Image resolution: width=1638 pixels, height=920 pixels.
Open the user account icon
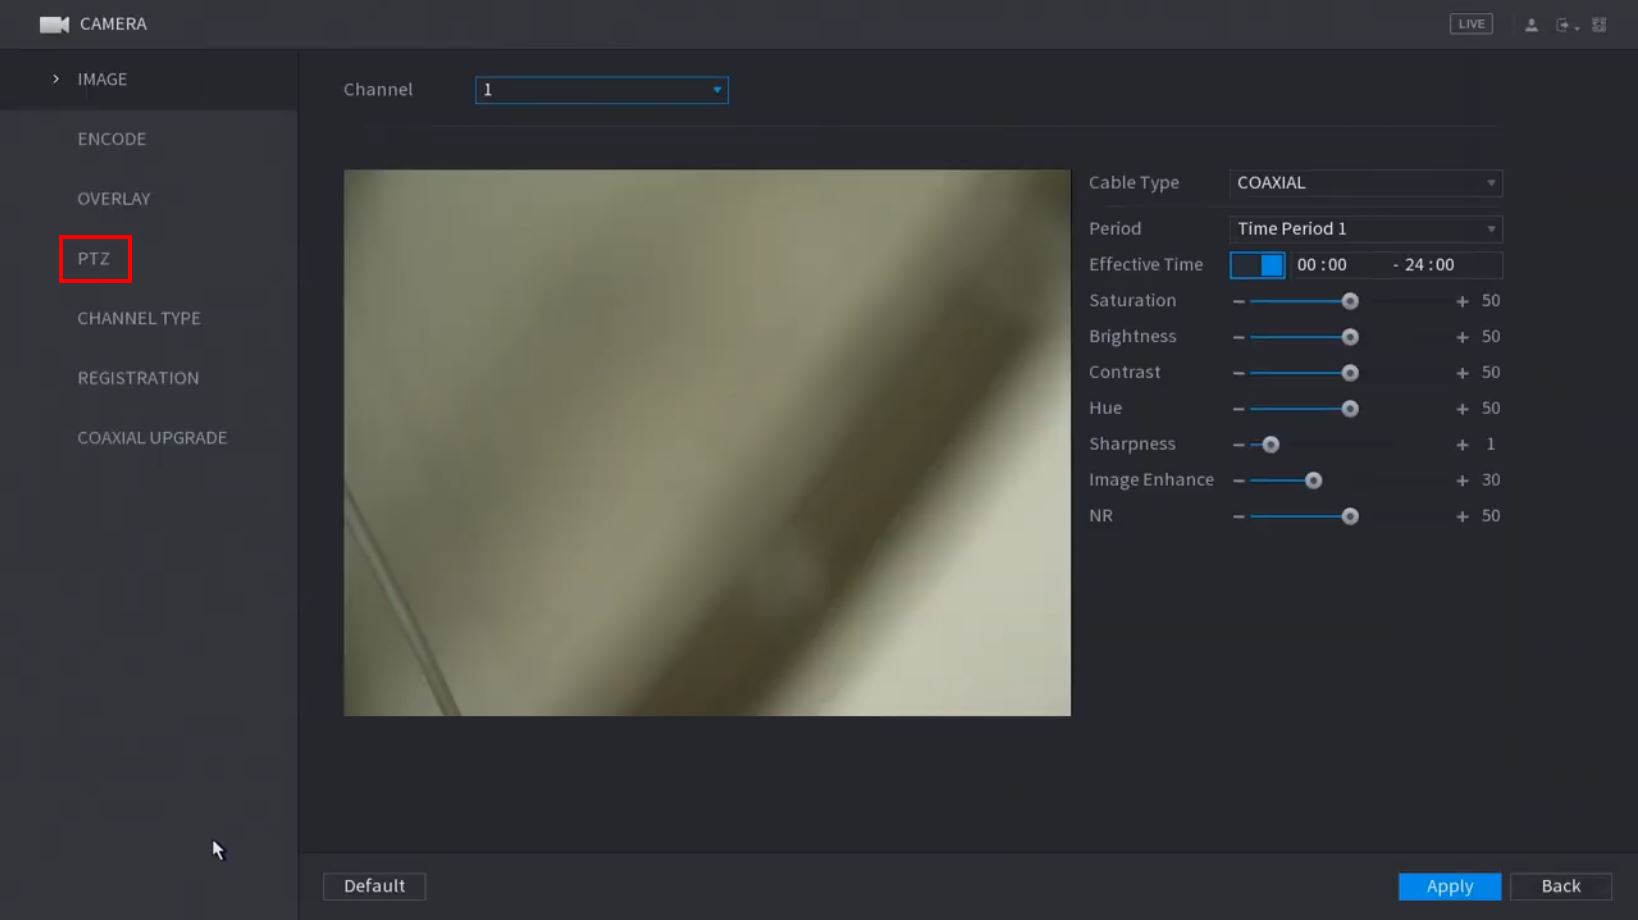(1531, 25)
